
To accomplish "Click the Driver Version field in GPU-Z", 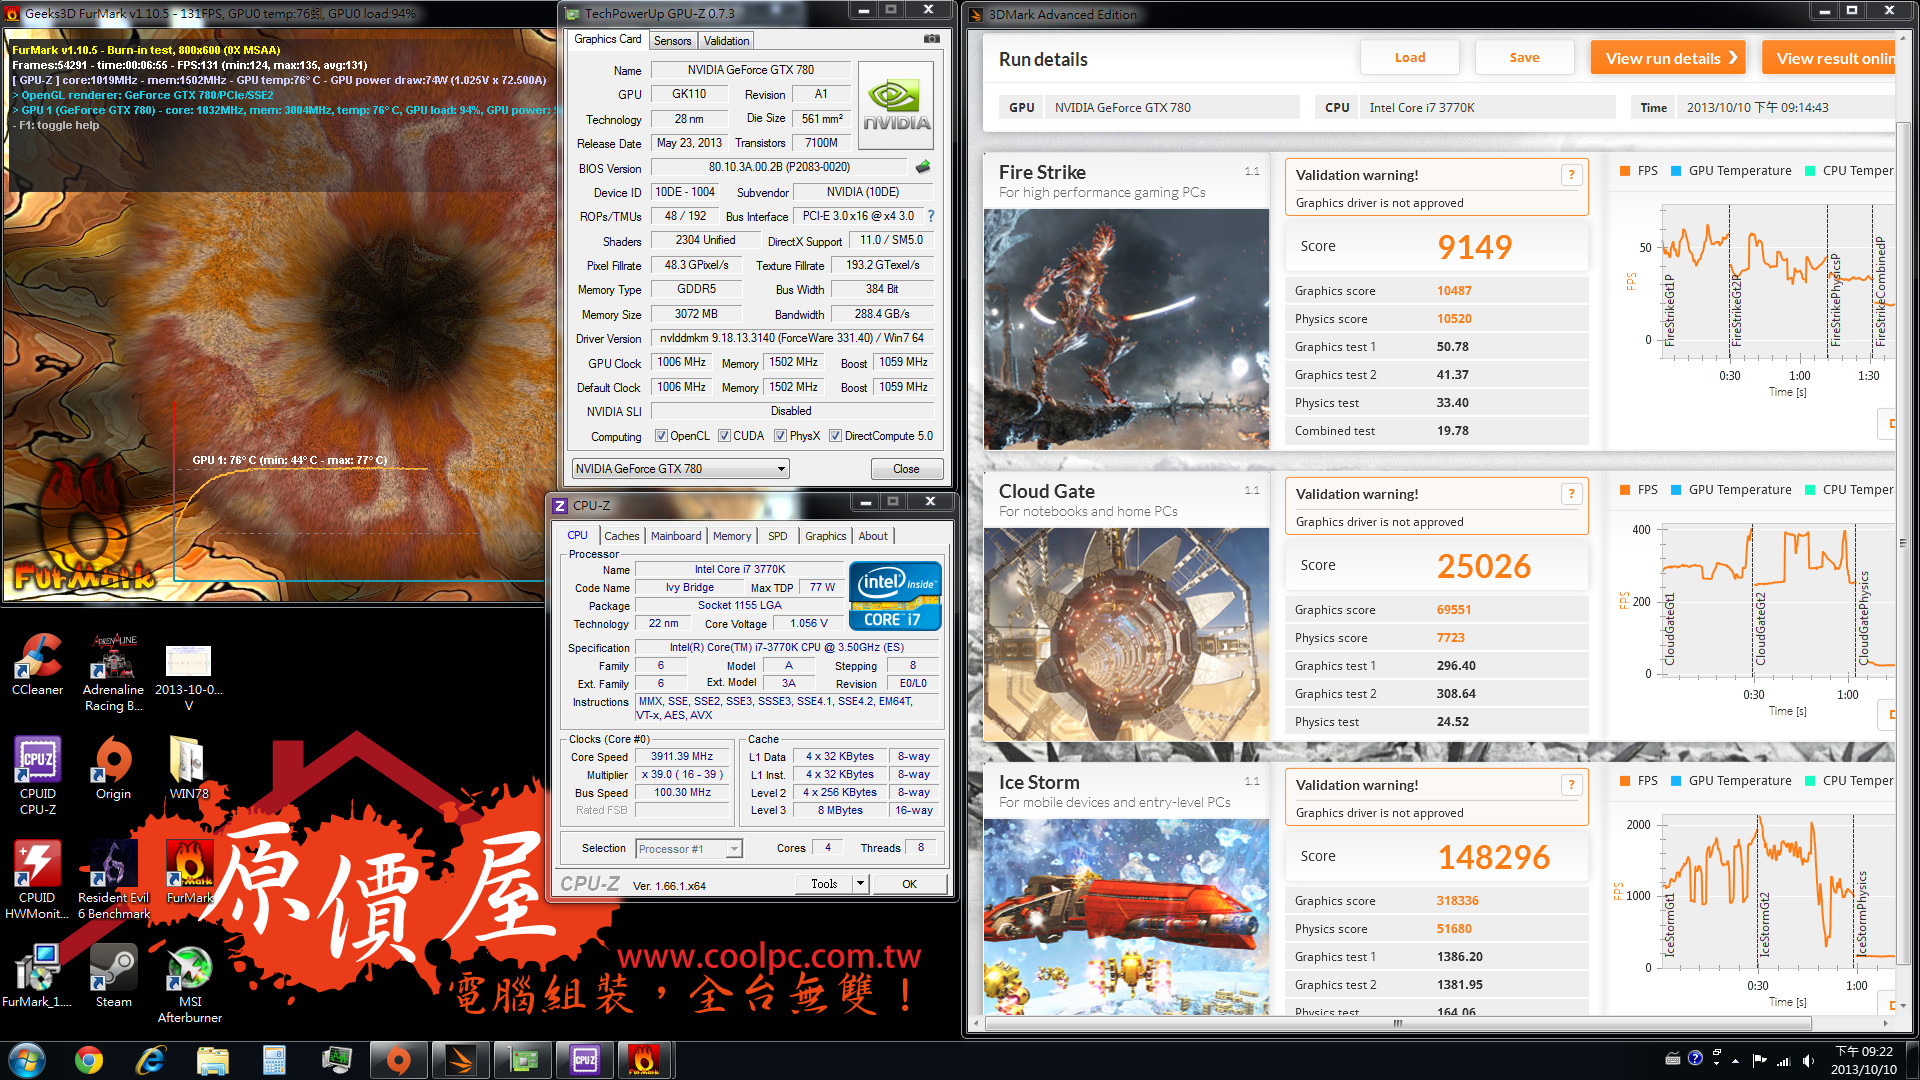I will point(792,338).
